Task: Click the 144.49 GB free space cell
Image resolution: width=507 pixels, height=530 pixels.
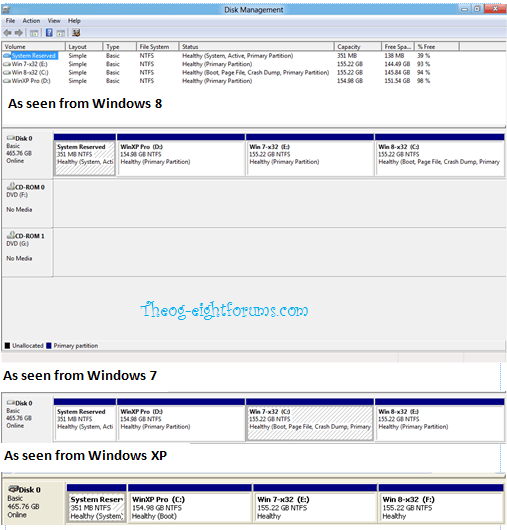Action: tap(397, 64)
